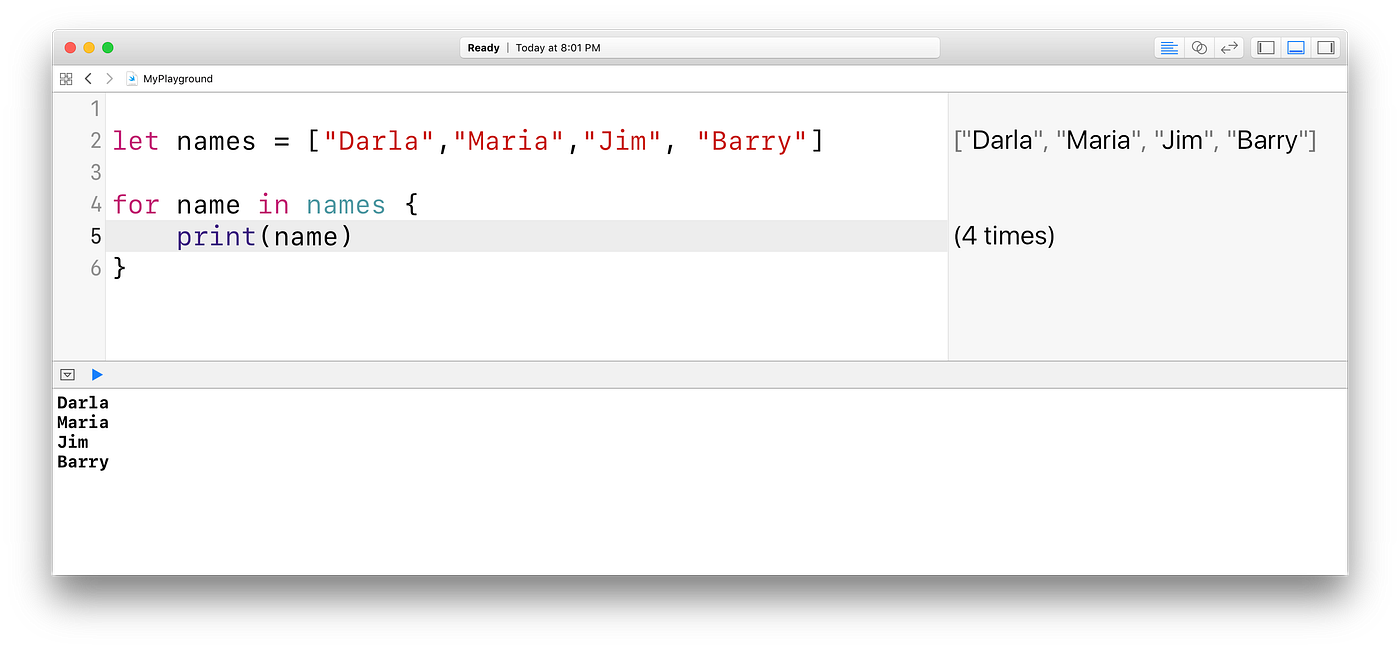Image resolution: width=1400 pixels, height=650 pixels.
Task: Click the green zoom traffic light button
Action: tap(105, 47)
